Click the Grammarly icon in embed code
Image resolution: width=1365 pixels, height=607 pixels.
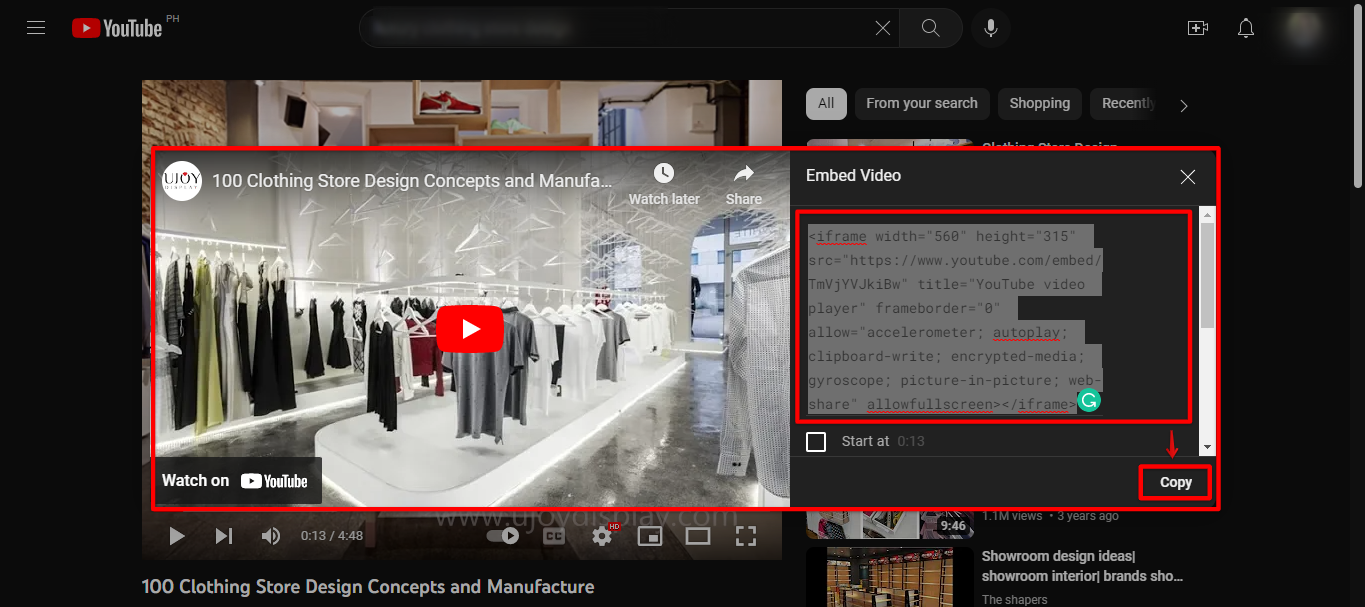(x=1089, y=401)
